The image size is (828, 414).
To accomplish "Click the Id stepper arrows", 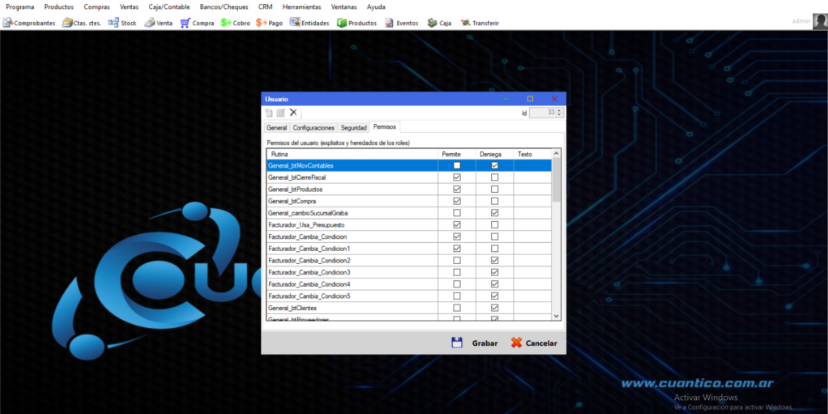I will (x=560, y=112).
